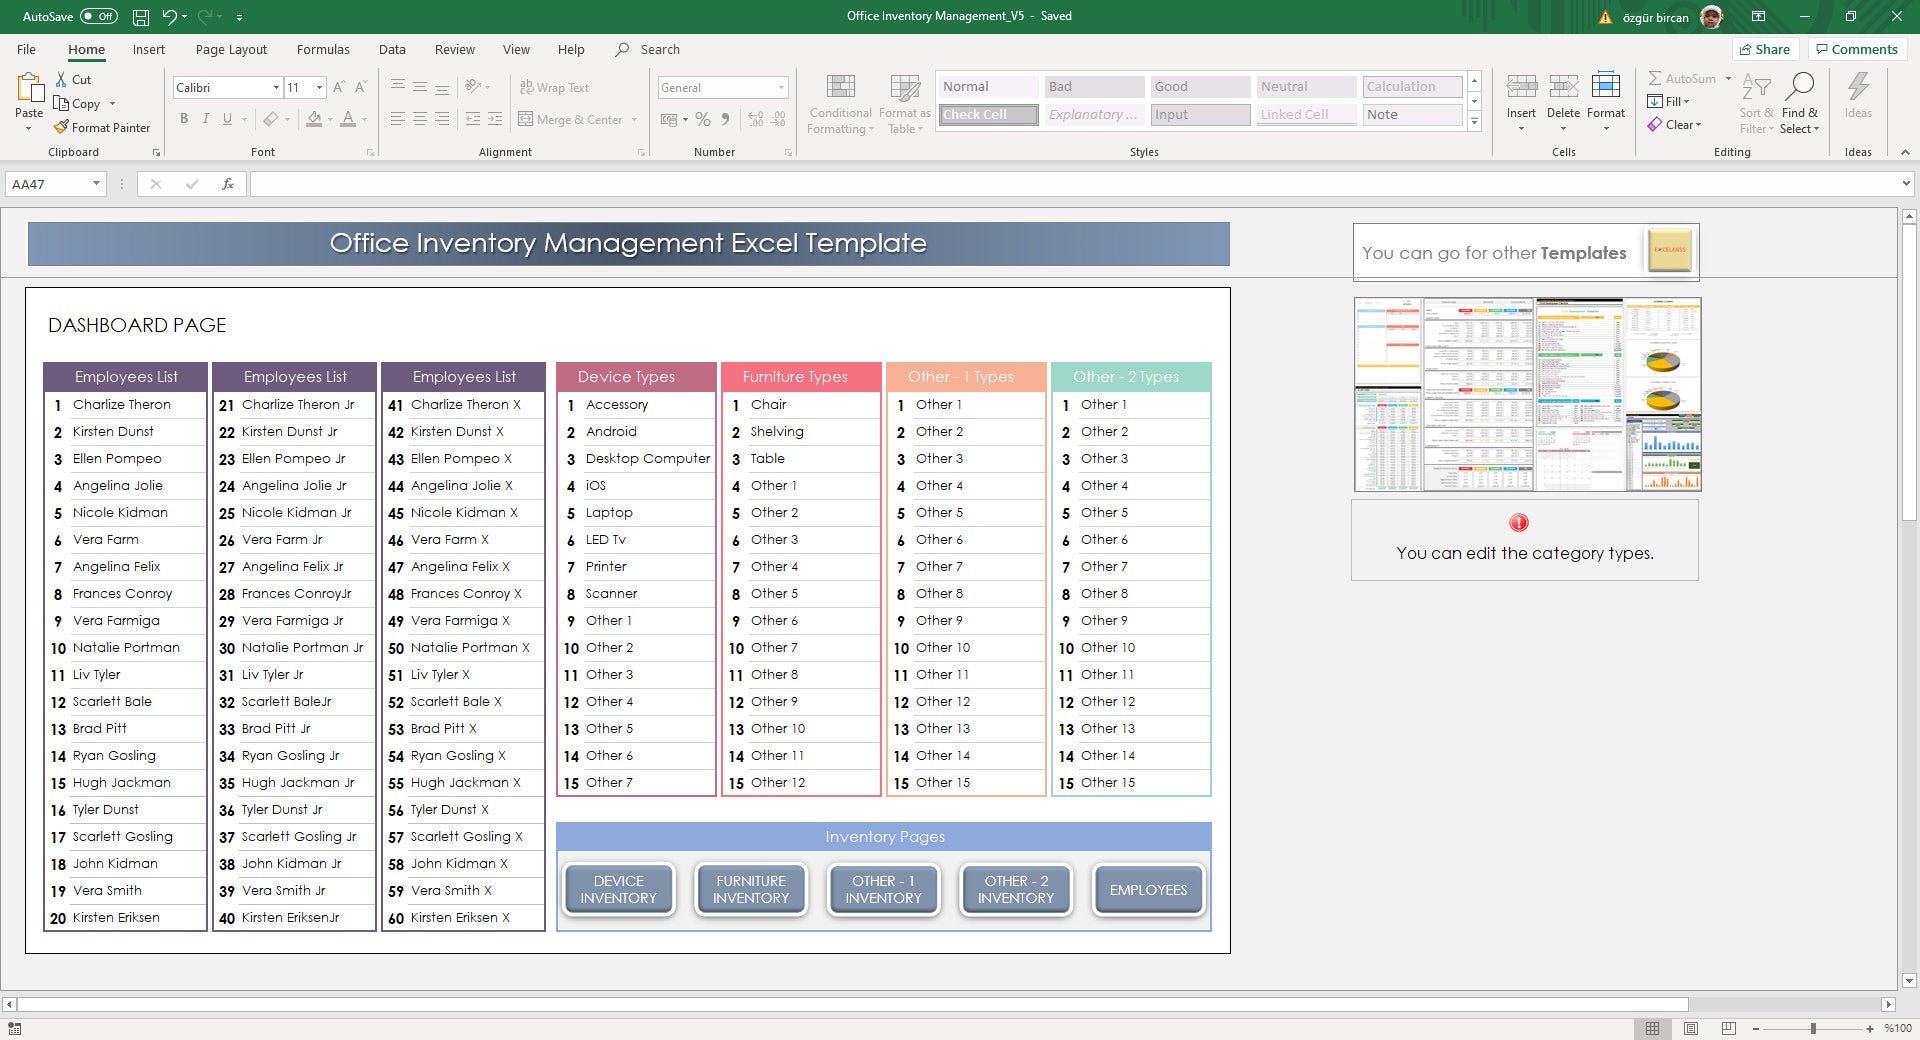Image resolution: width=1920 pixels, height=1040 pixels.
Task: Click the Merge & Center icon
Action: tap(527, 119)
